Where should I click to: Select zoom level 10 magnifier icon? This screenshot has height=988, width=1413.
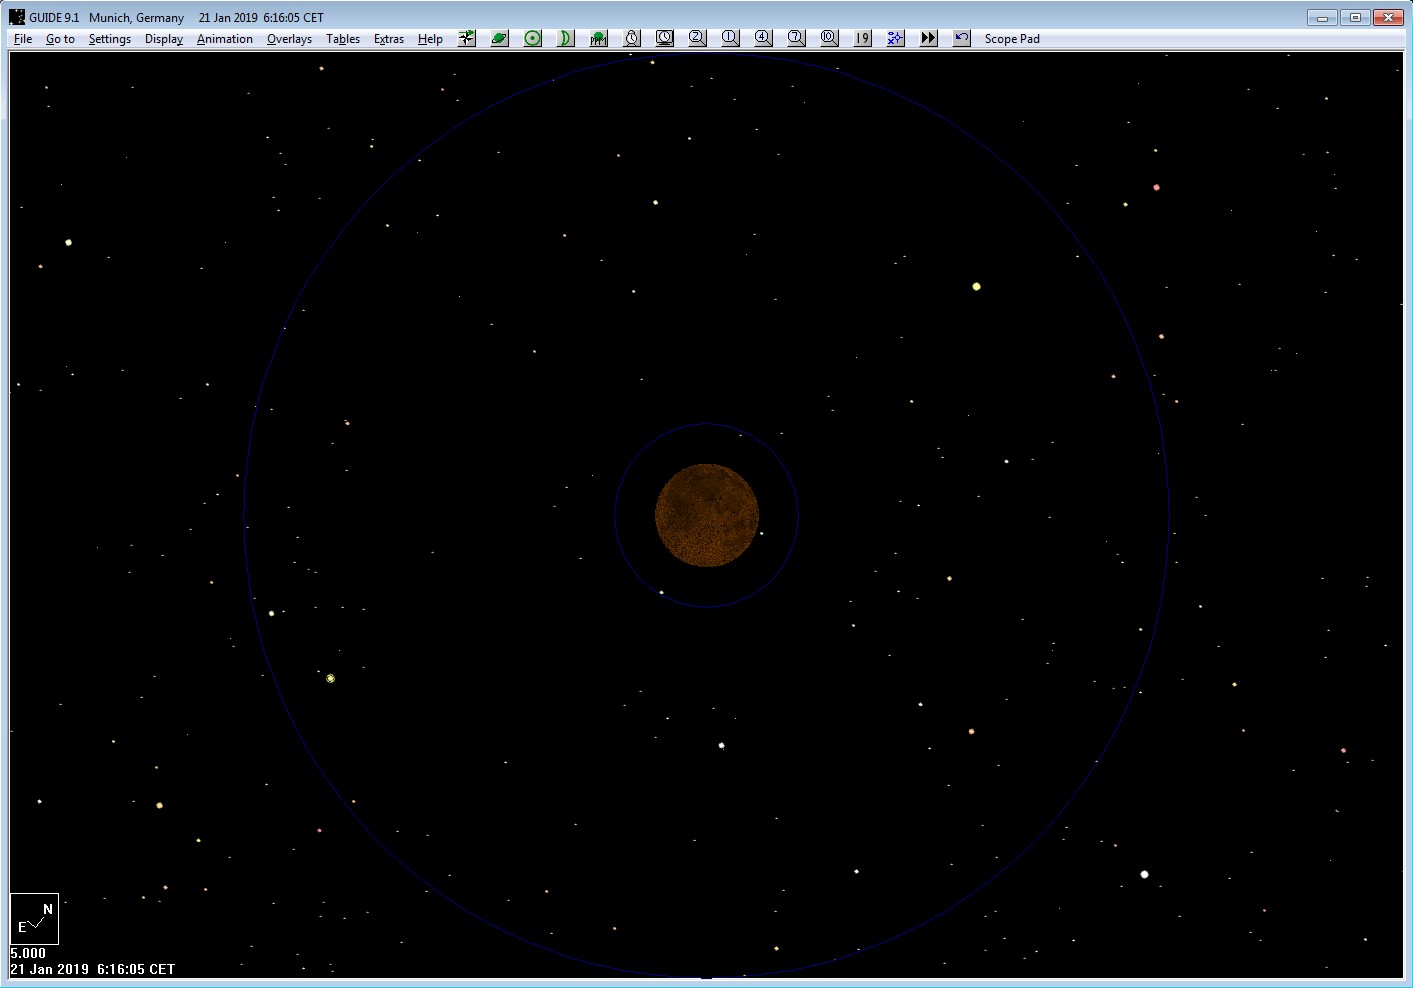(x=830, y=38)
